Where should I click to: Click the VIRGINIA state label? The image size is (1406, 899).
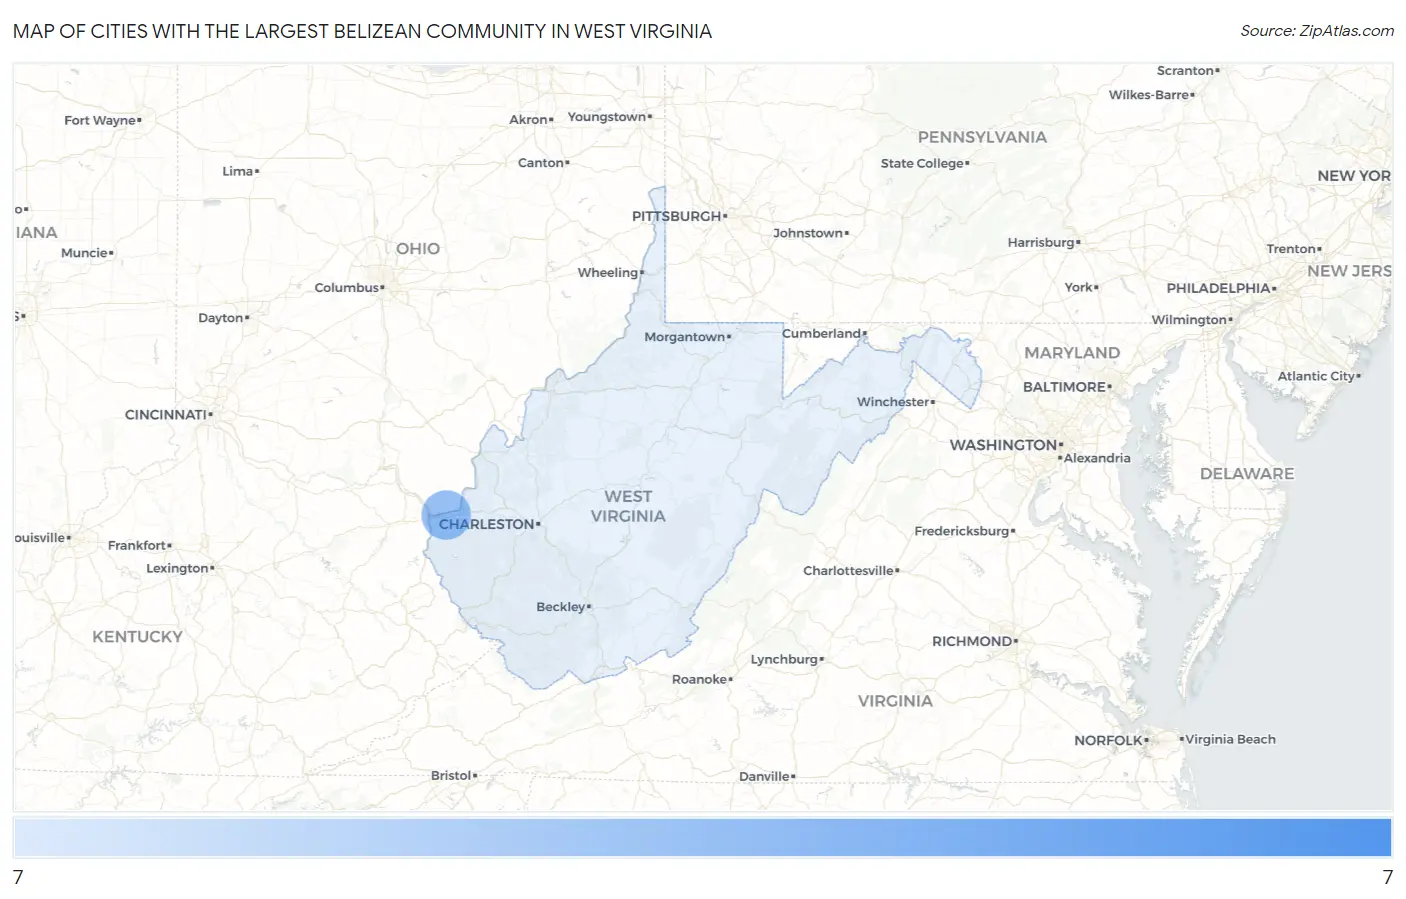[895, 701]
